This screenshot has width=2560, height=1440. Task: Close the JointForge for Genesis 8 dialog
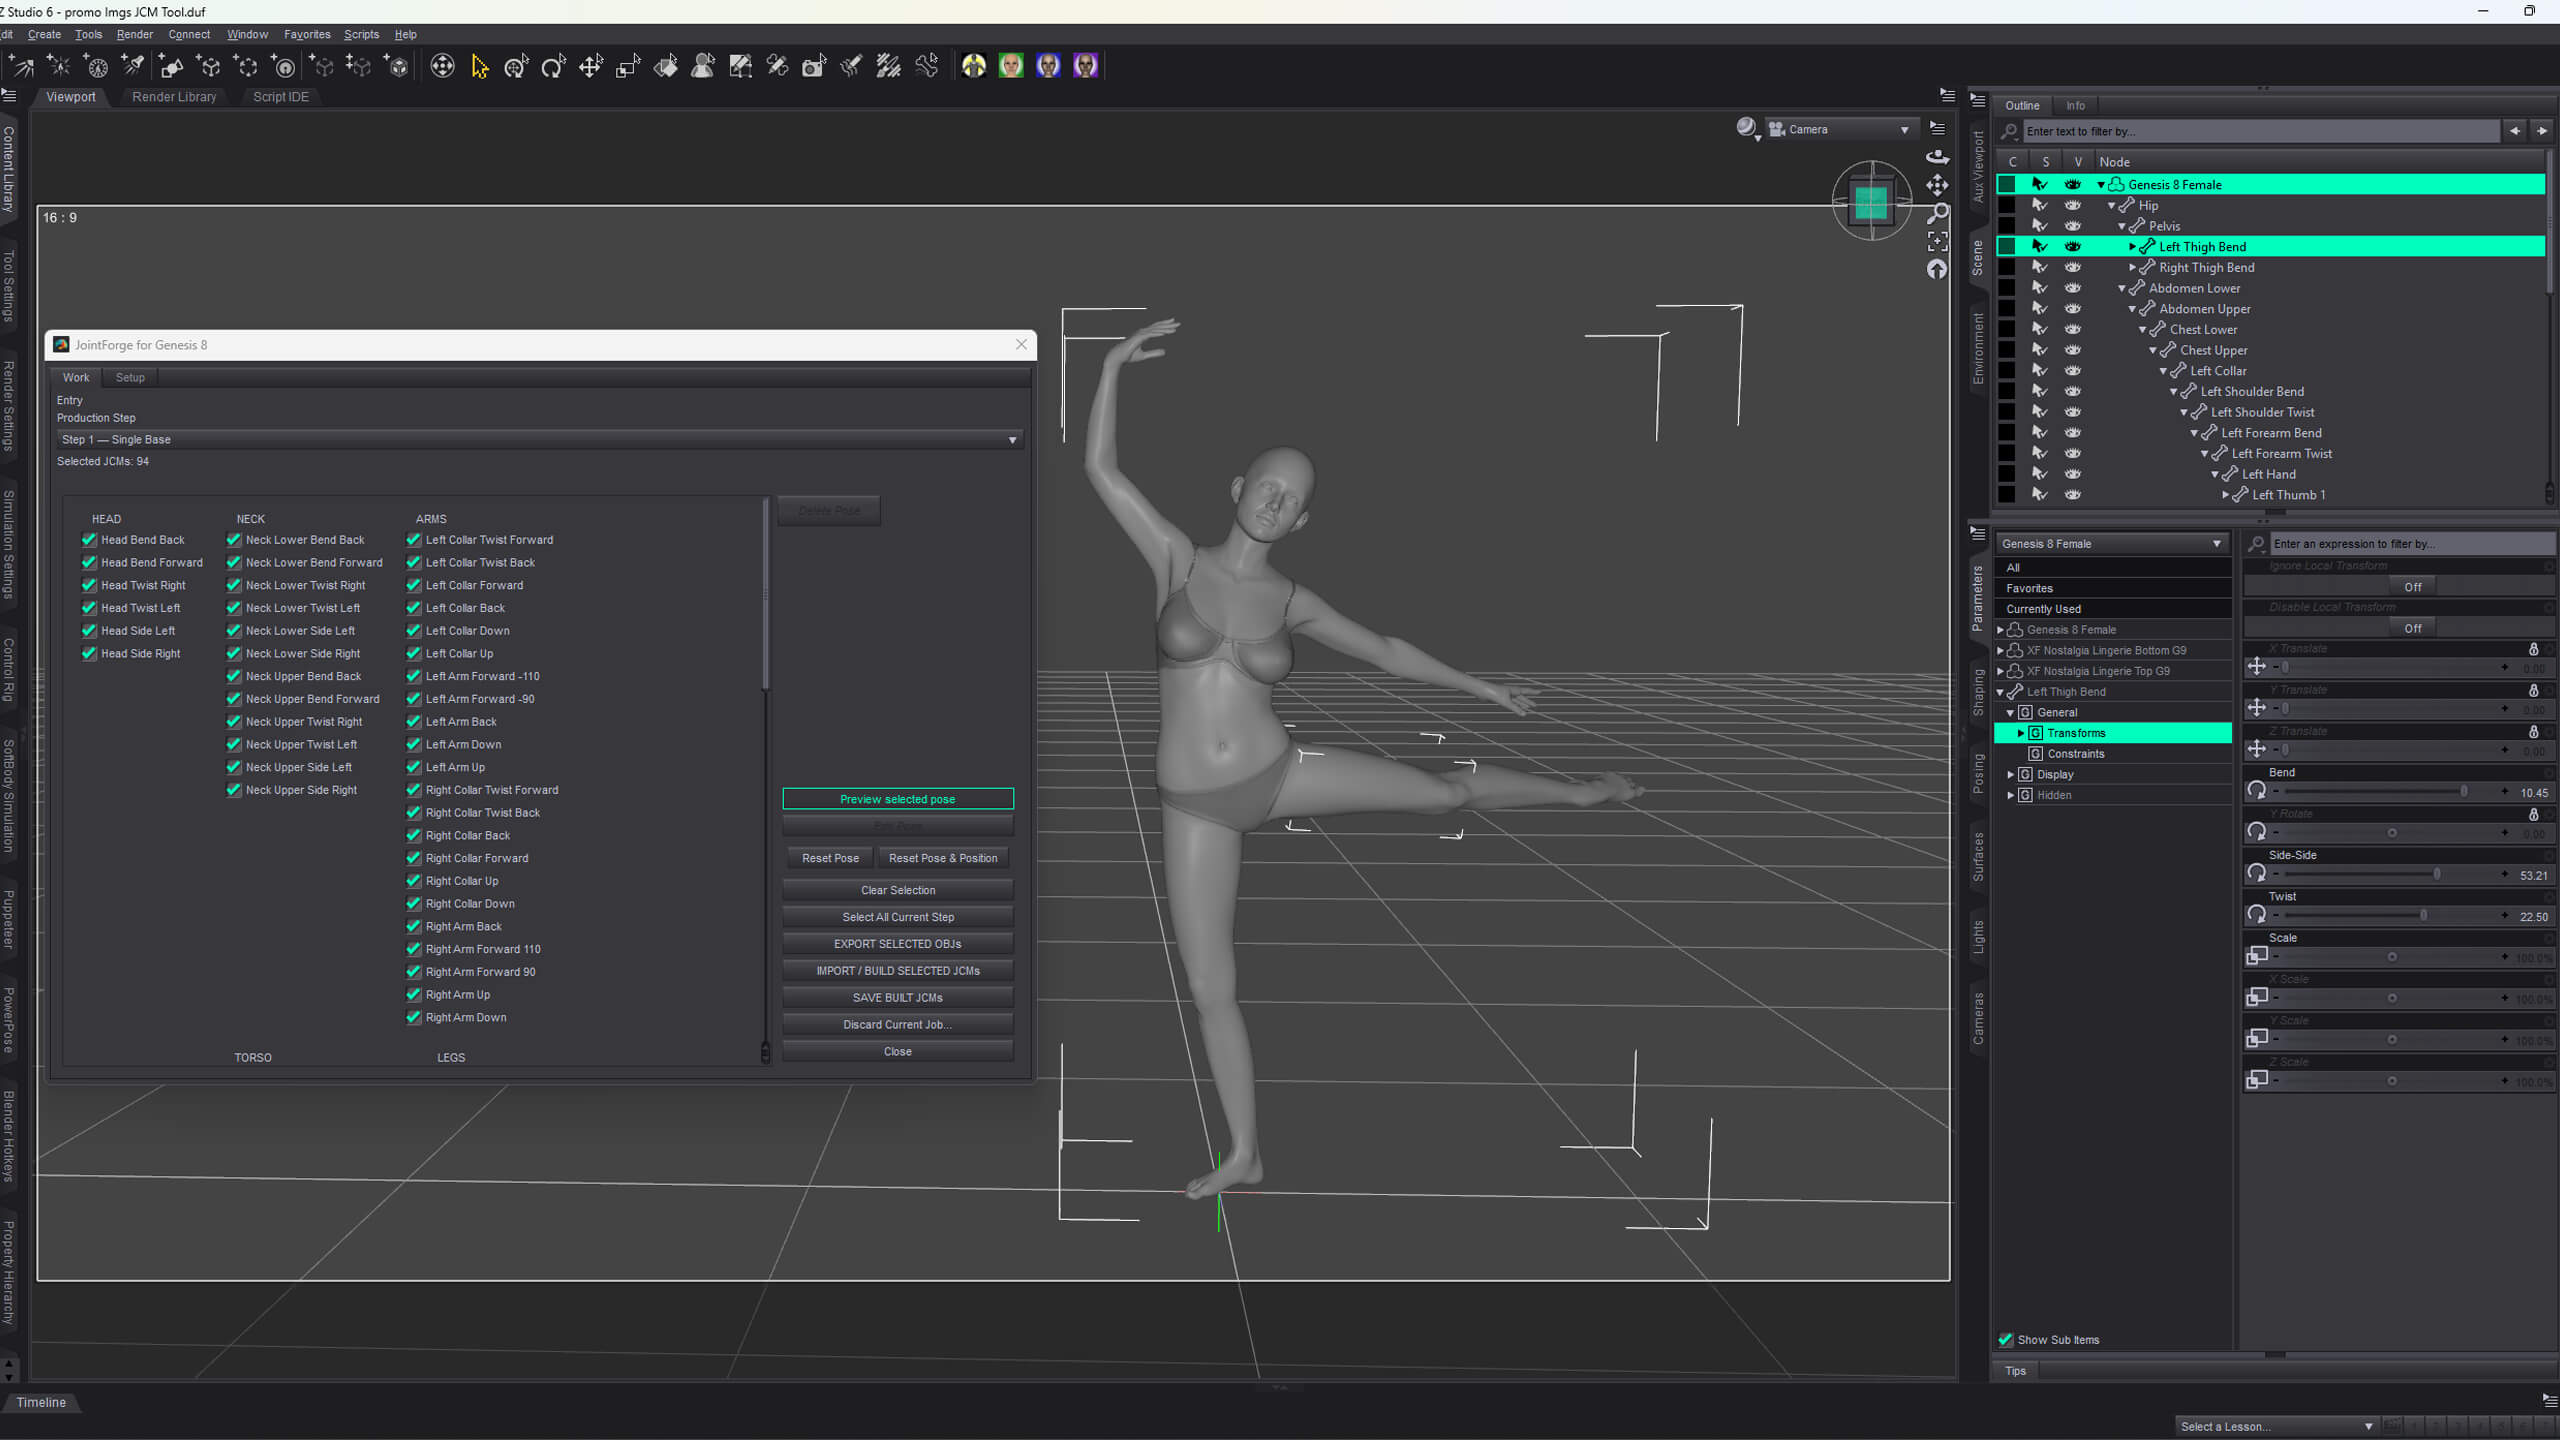click(1021, 345)
